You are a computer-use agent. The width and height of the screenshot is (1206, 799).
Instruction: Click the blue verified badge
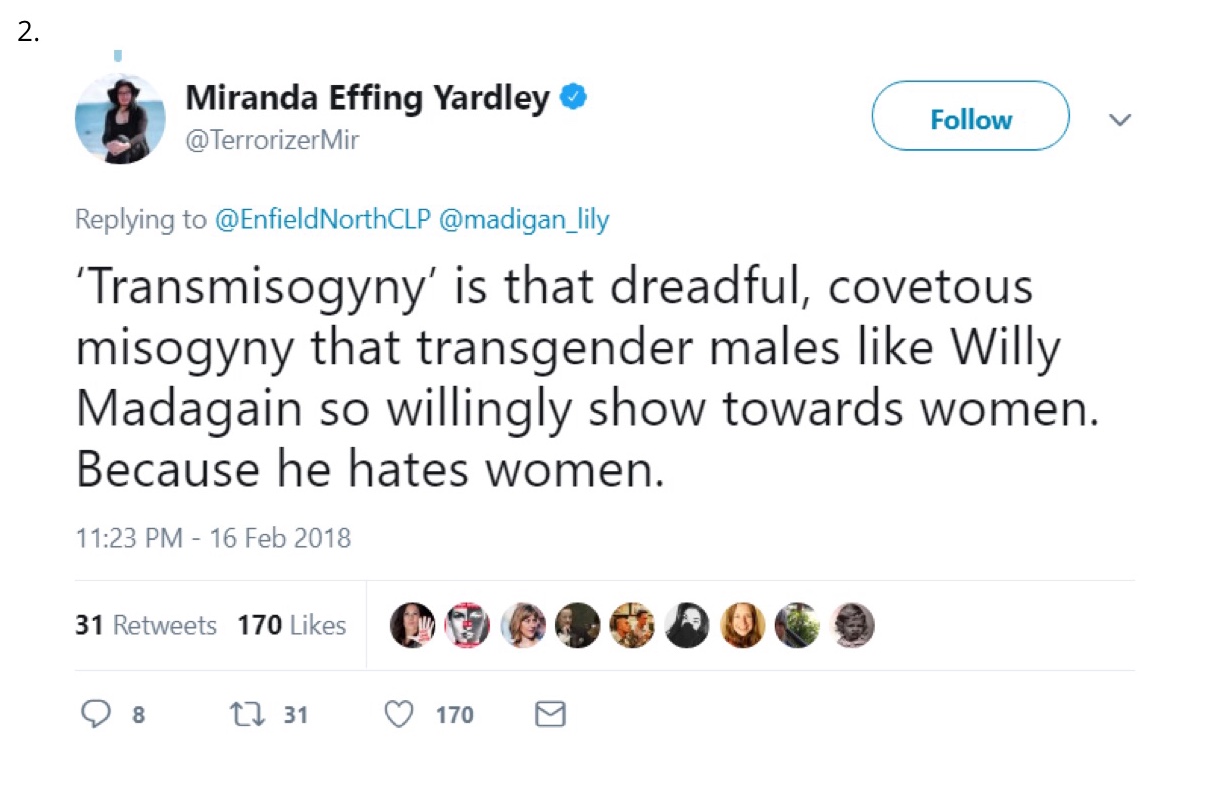pyautogui.click(x=573, y=98)
